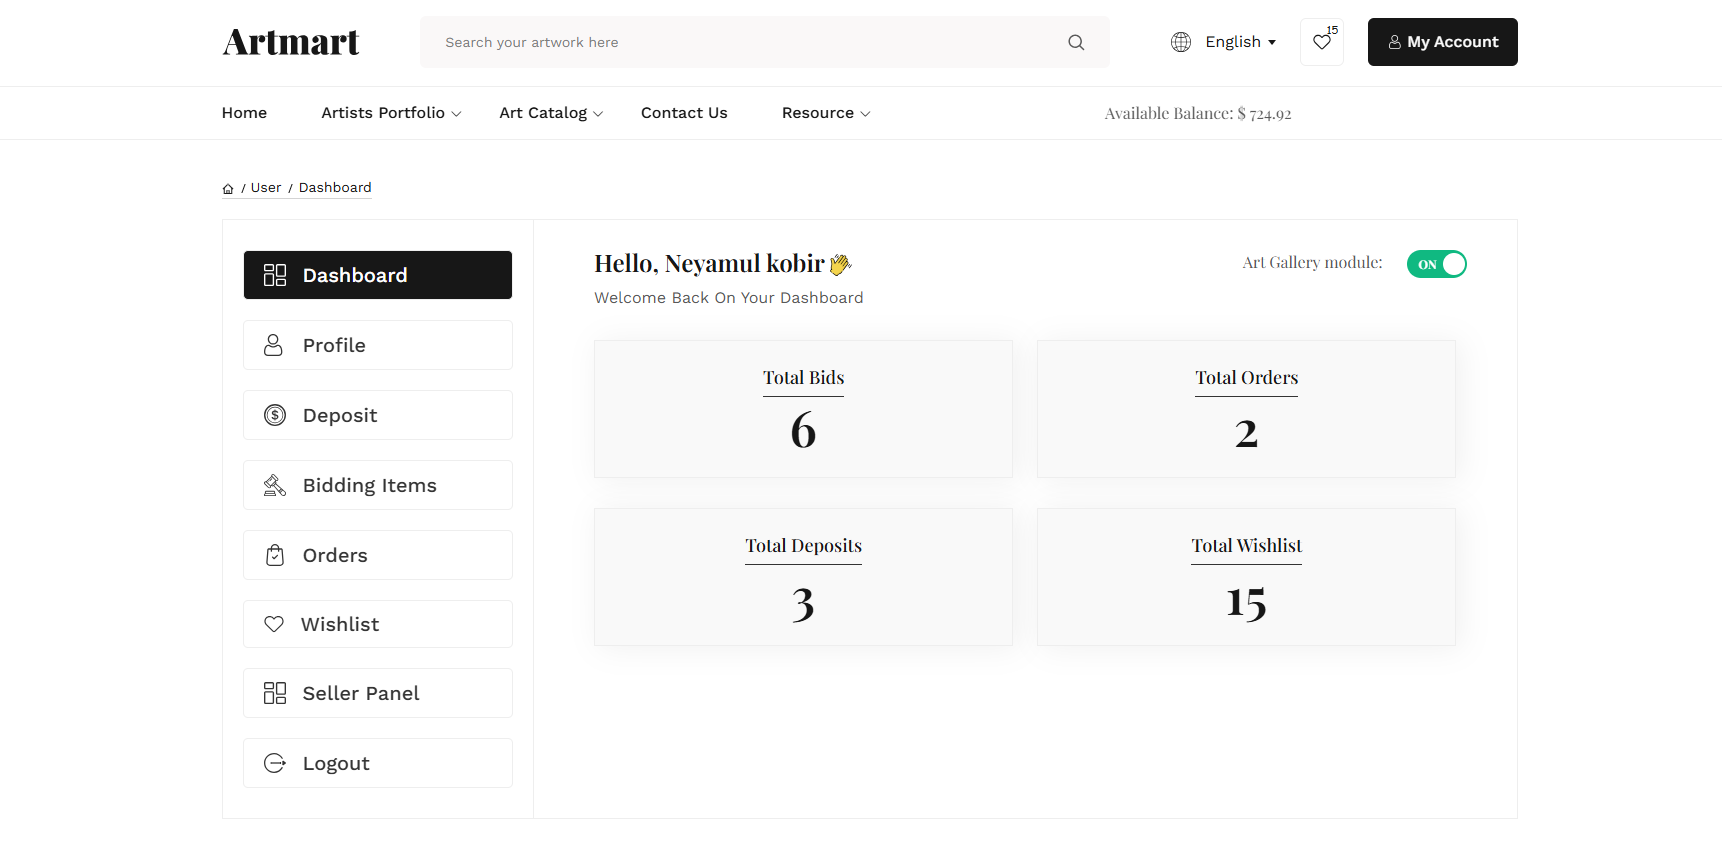The image size is (1722, 842).
Task: Click the Profile person icon in sidebar
Action: (273, 345)
